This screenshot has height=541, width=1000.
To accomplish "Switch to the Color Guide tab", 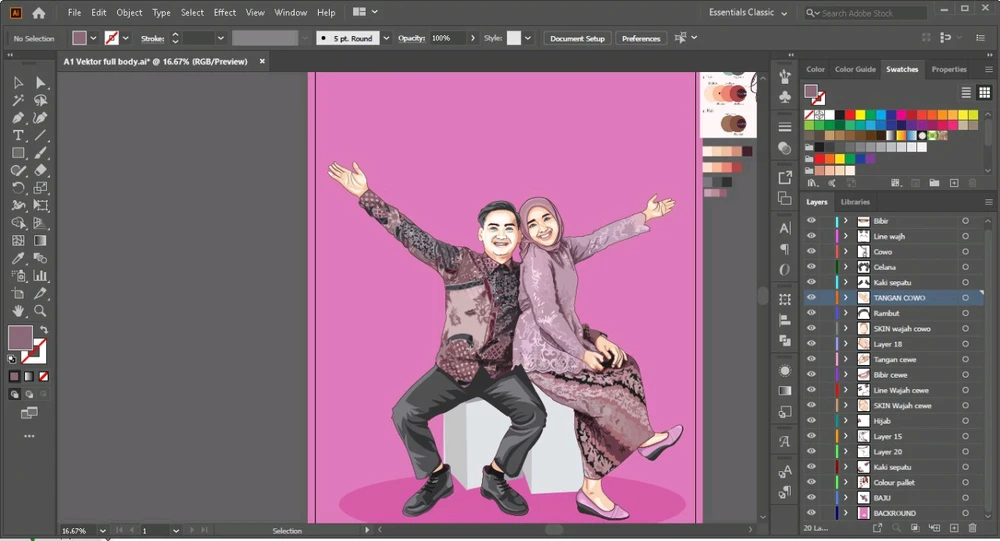I will tap(855, 69).
